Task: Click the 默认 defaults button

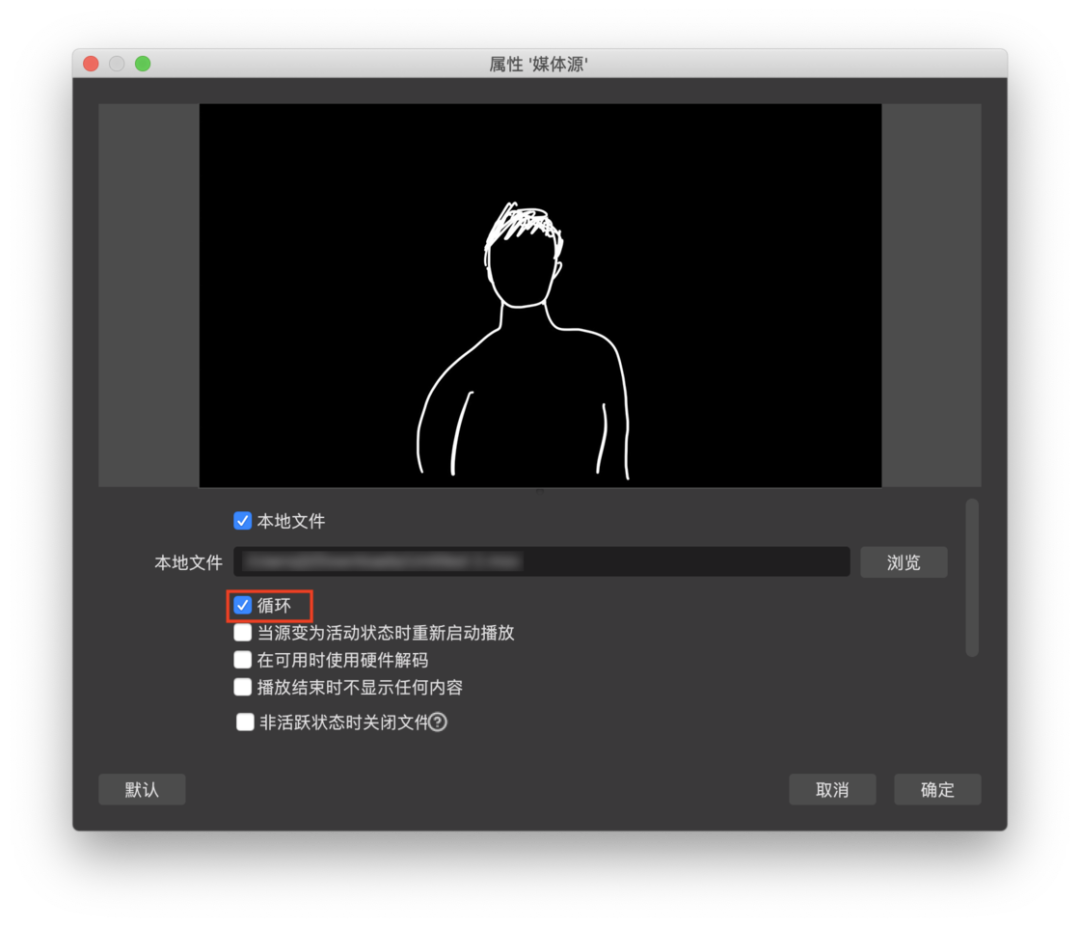Action: (142, 789)
